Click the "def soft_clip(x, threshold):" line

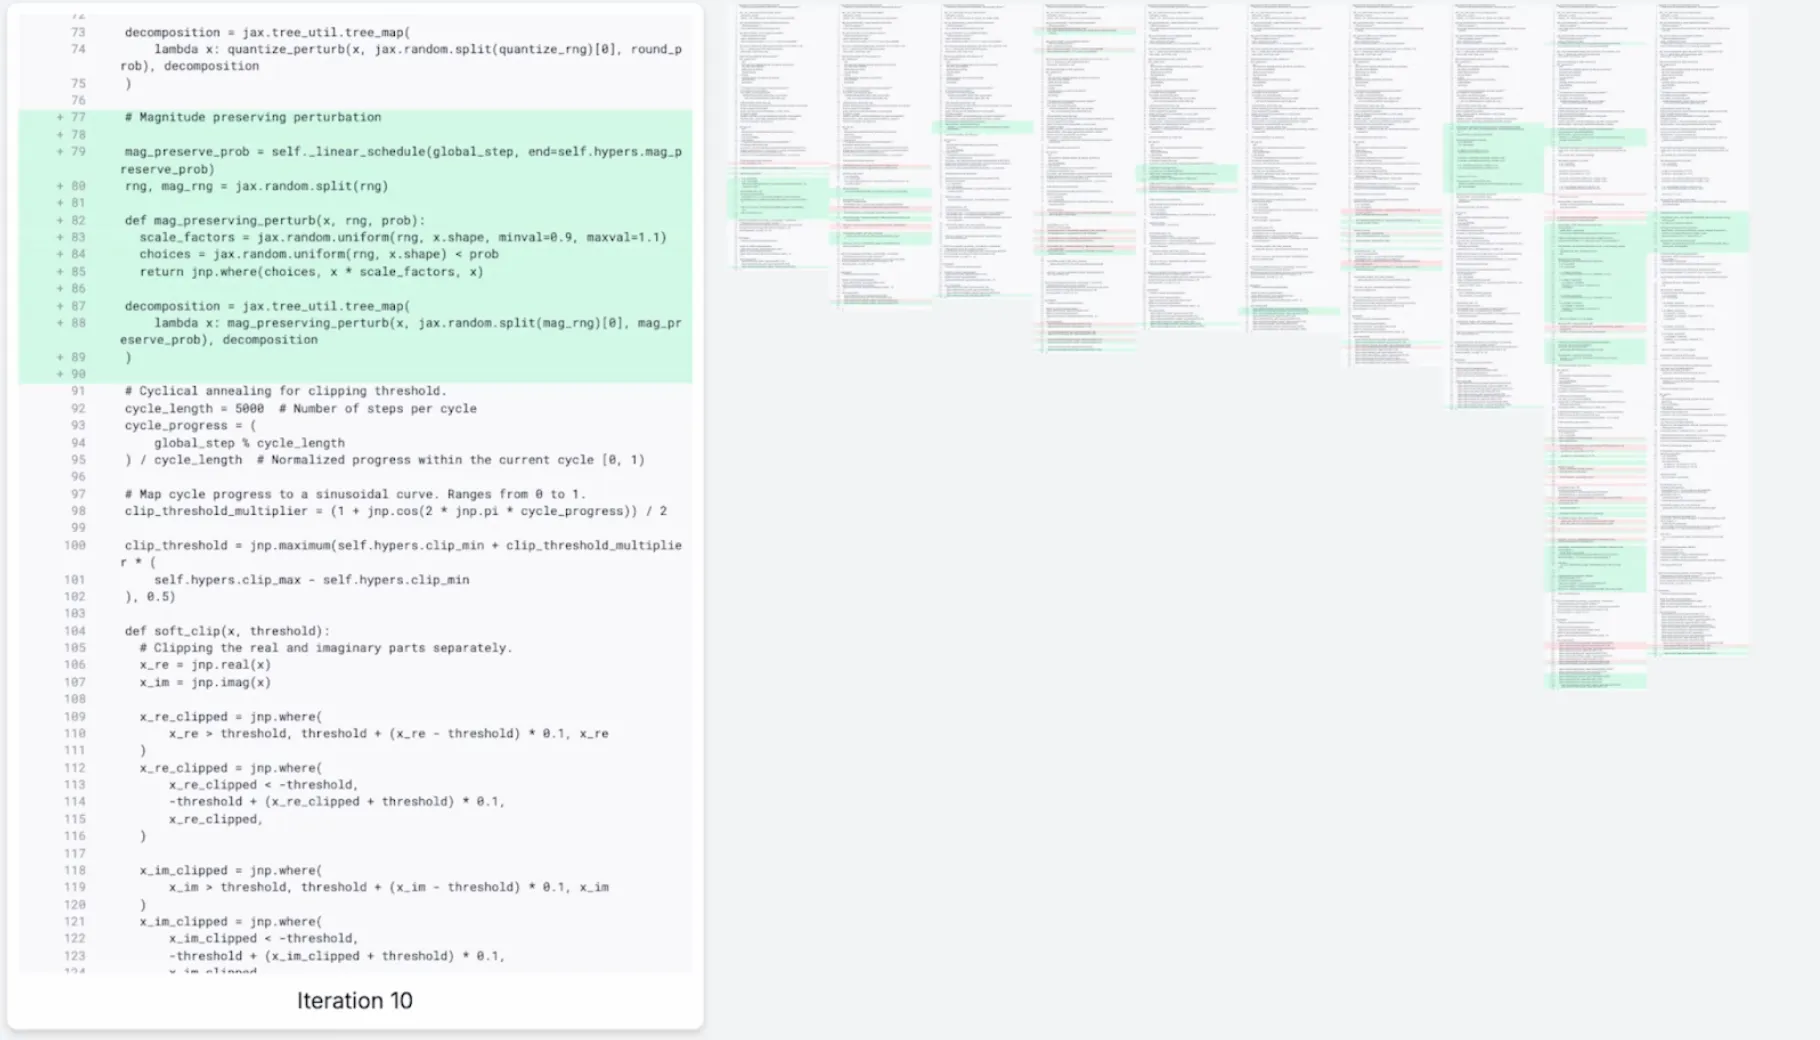(x=227, y=631)
